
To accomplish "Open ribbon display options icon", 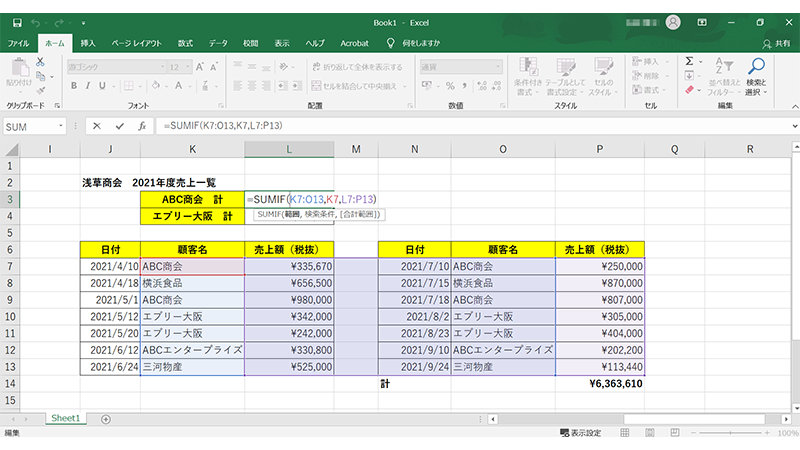I will coord(703,22).
